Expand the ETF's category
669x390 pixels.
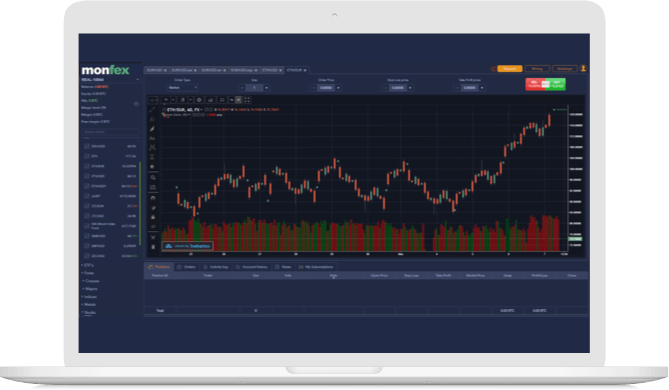point(88,265)
